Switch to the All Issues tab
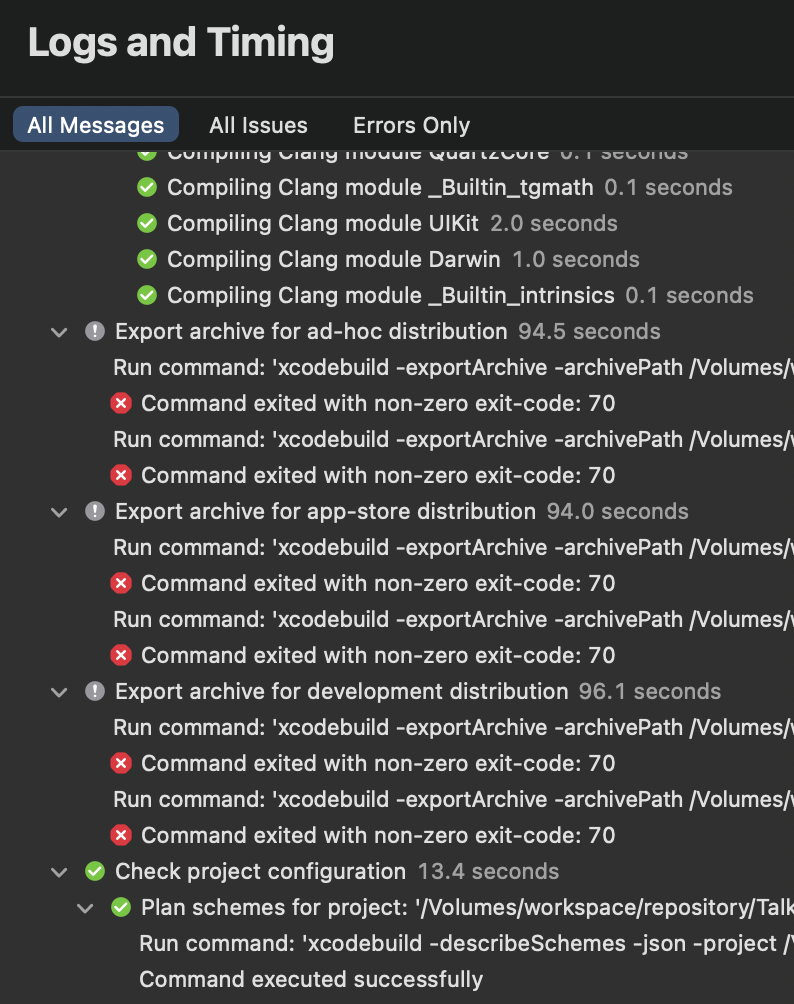The width and height of the screenshot is (794, 1004). pyautogui.click(x=258, y=125)
